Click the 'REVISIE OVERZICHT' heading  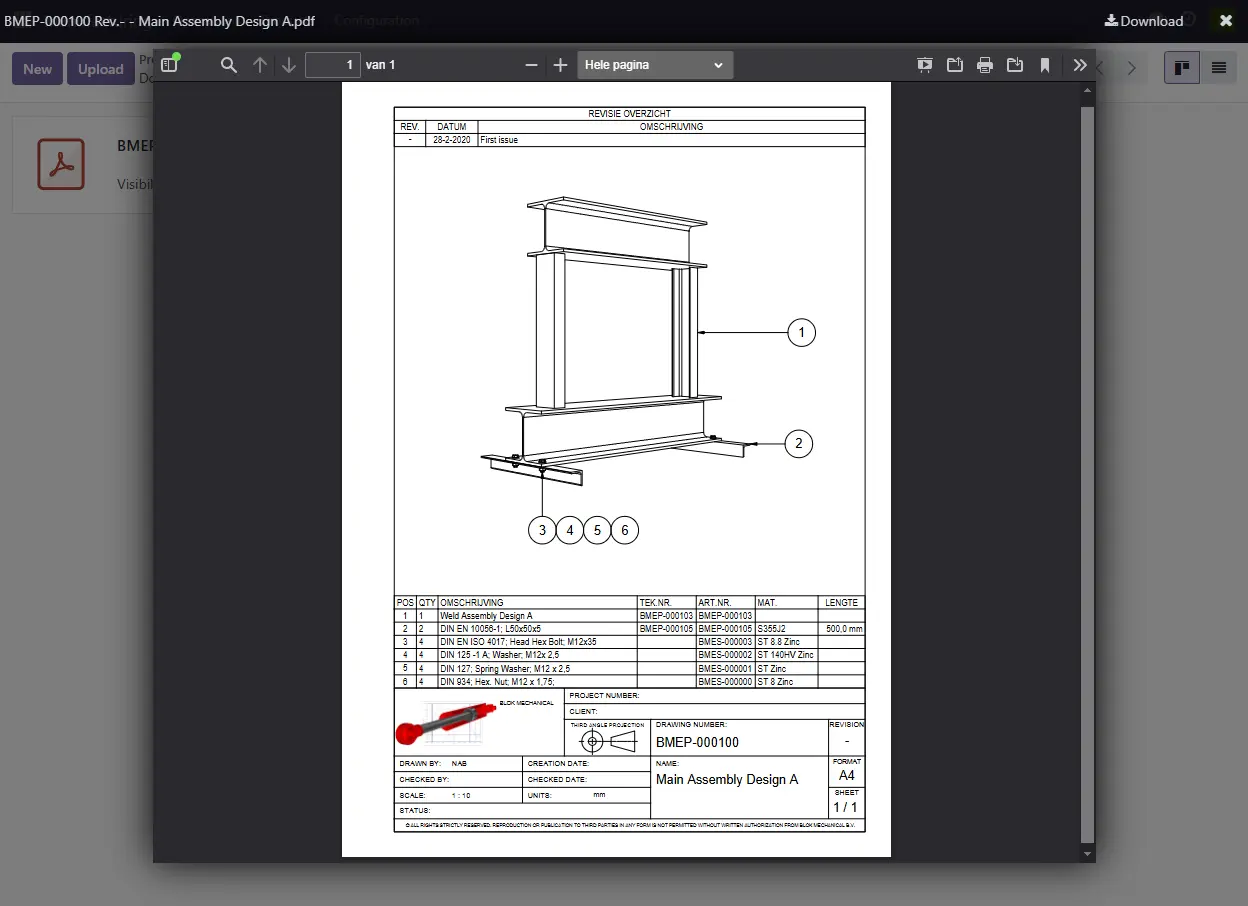[630, 114]
